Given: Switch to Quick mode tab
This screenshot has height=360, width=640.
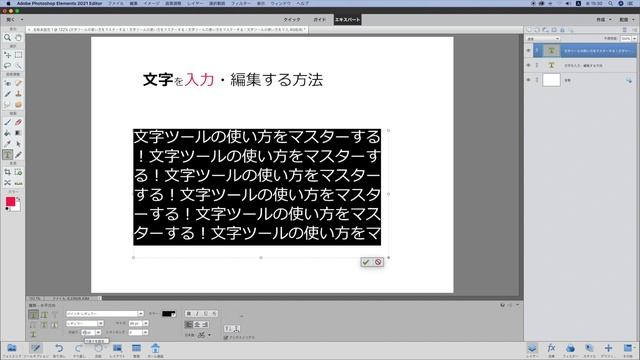Looking at the screenshot, I should pyautogui.click(x=292, y=20).
